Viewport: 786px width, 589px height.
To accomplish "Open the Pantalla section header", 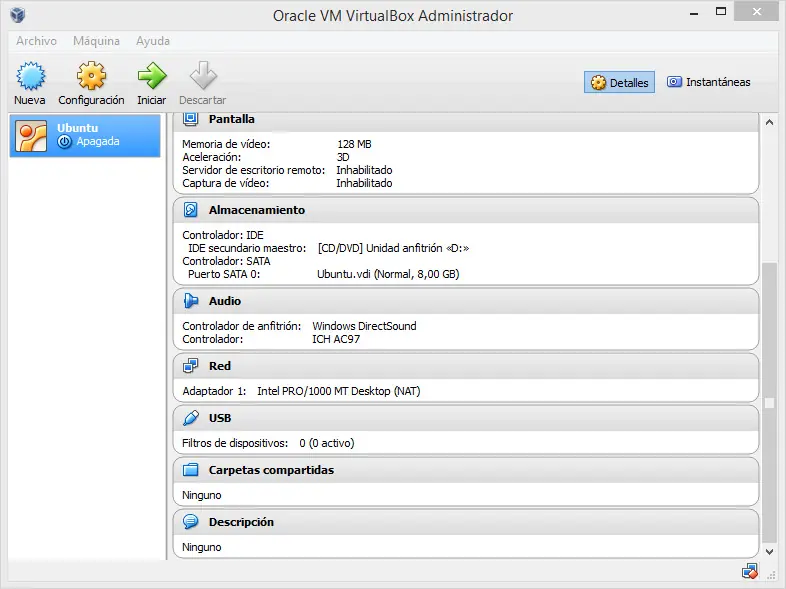I will point(466,120).
